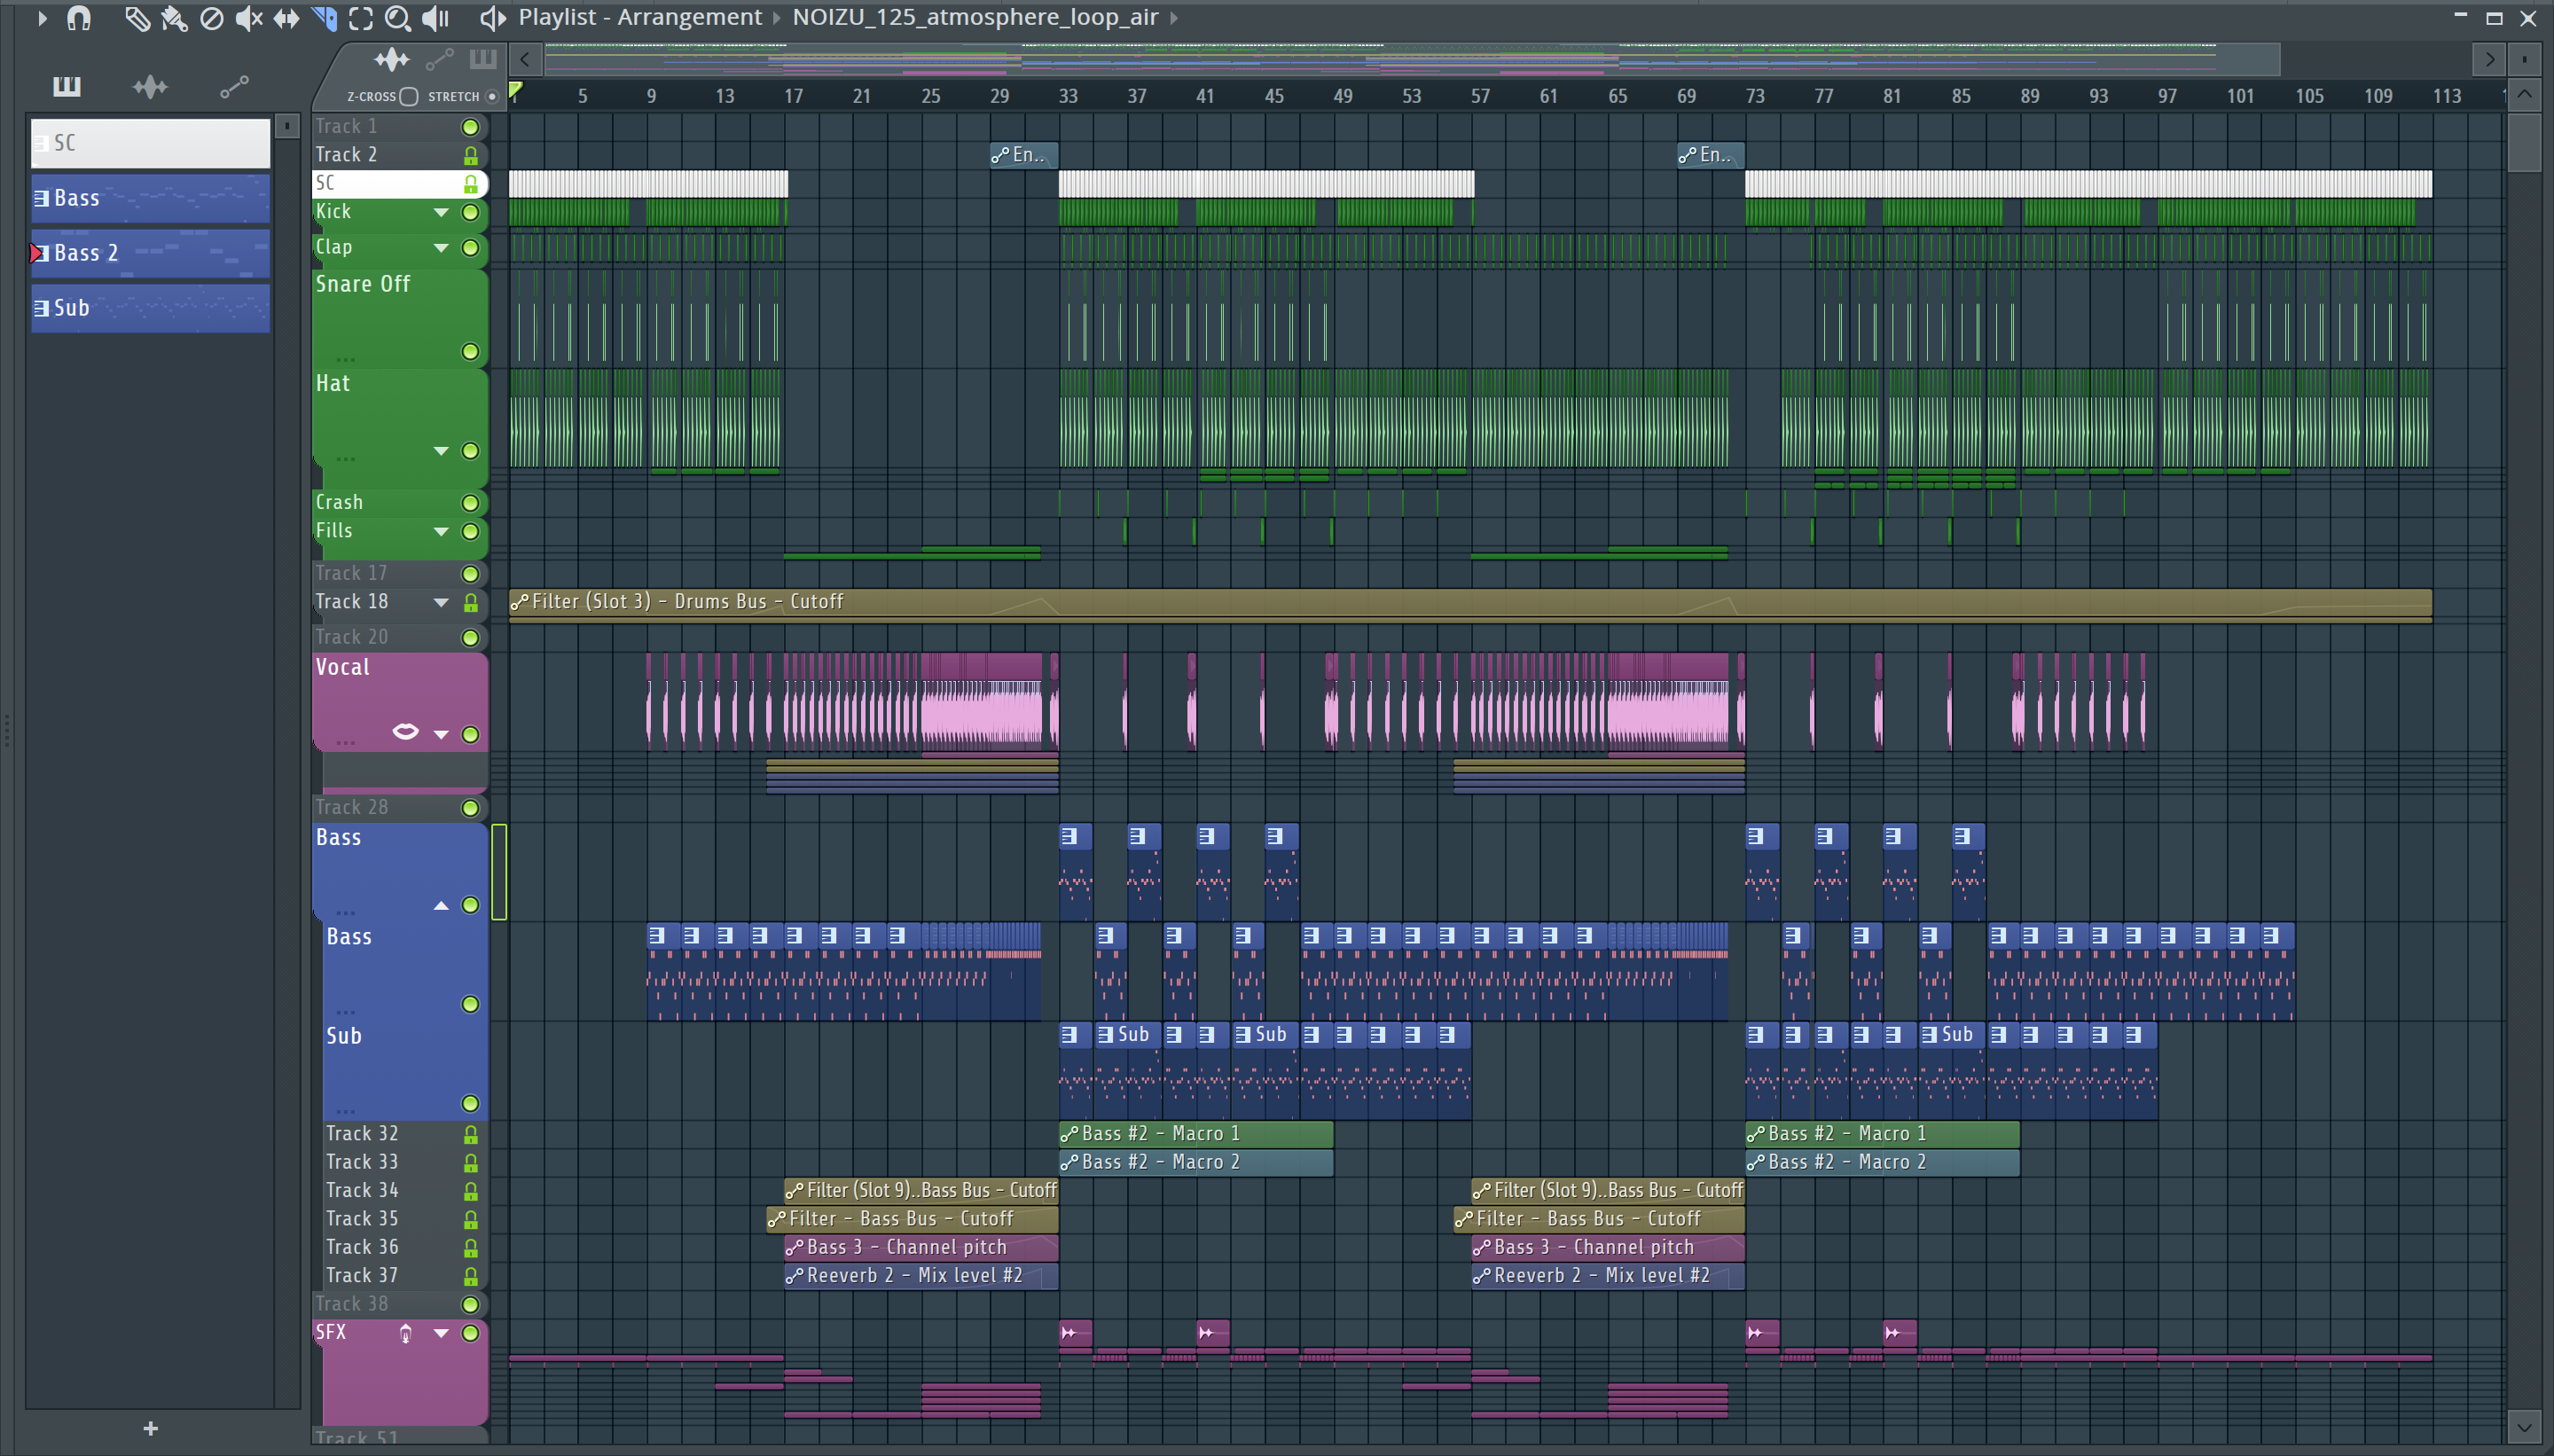Select first Reeverb 2 - Mix level #2 clip
This screenshot has height=1456, width=2554.
921,1276
